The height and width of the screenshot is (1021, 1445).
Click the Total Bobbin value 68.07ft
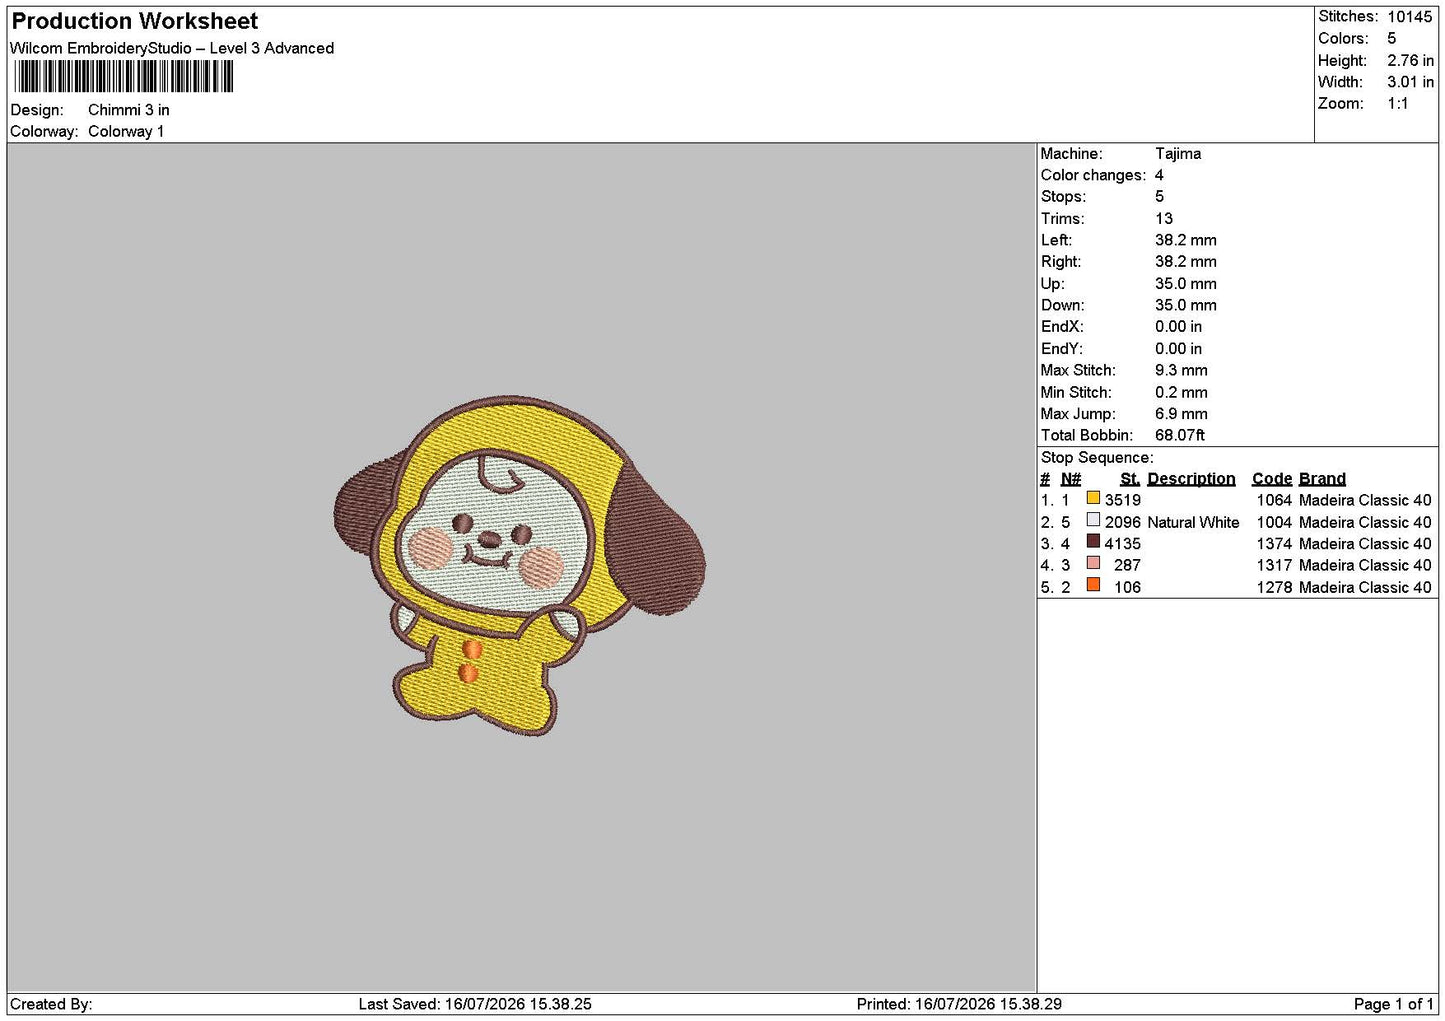point(1180,435)
